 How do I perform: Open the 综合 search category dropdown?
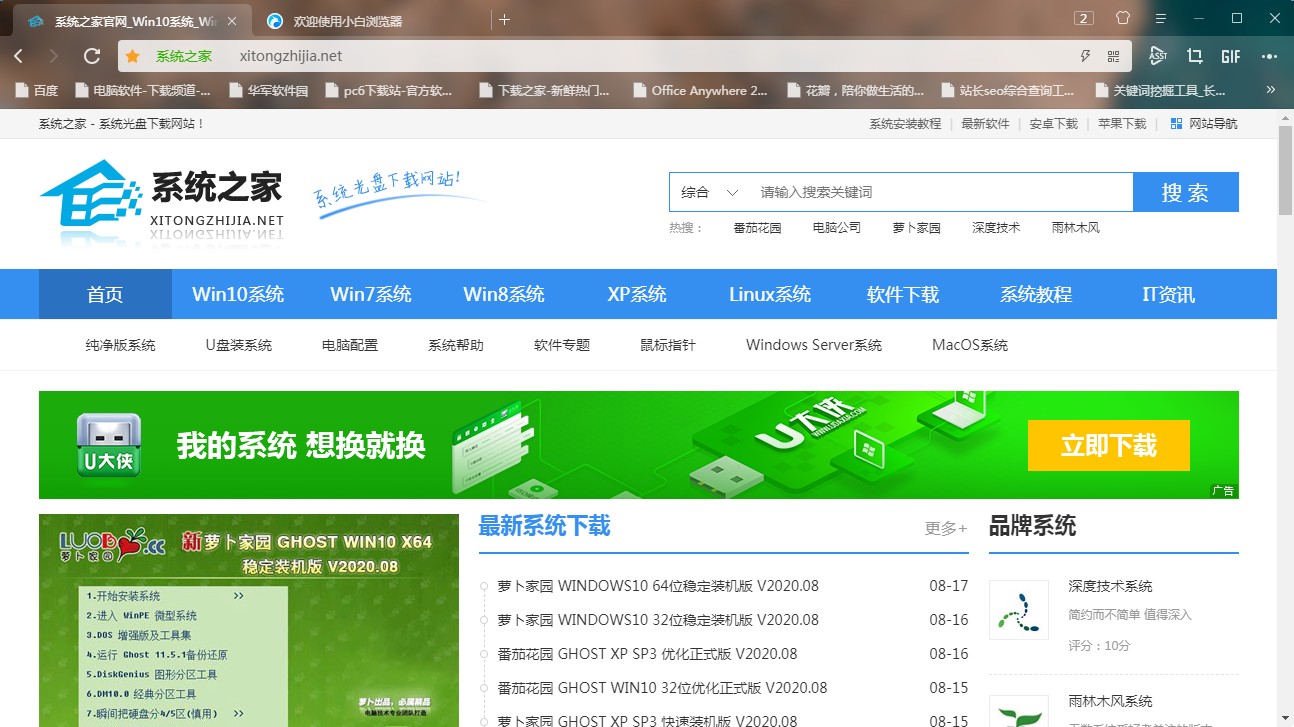[x=707, y=191]
